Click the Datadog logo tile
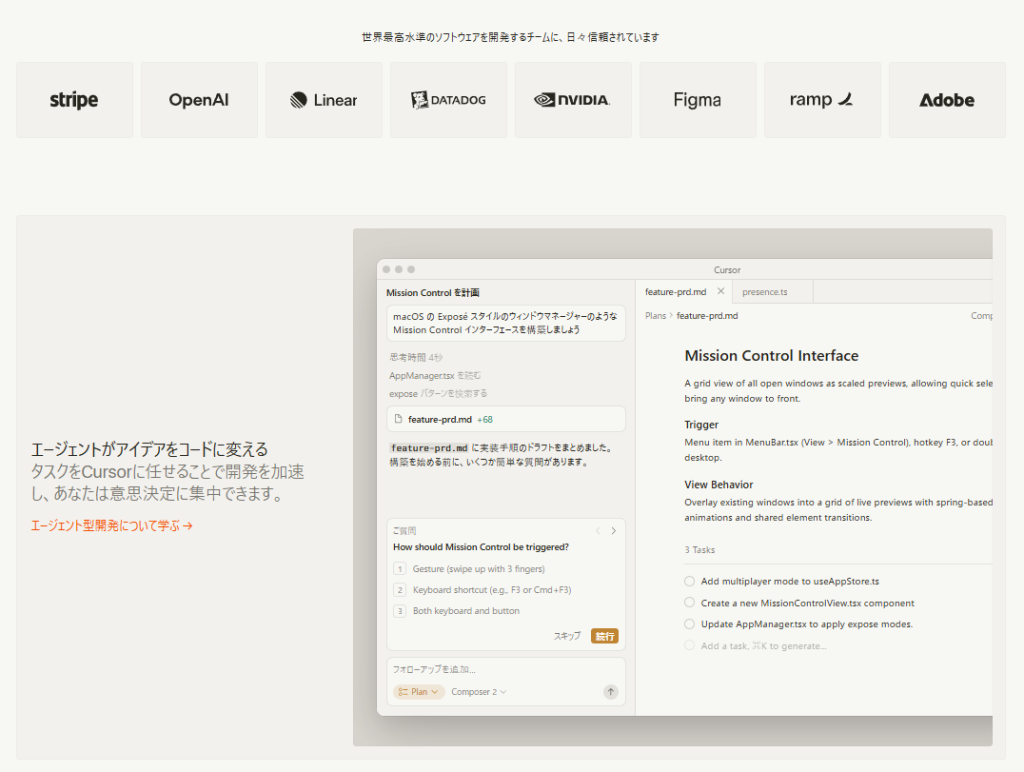The image size is (1024, 772). pos(448,100)
